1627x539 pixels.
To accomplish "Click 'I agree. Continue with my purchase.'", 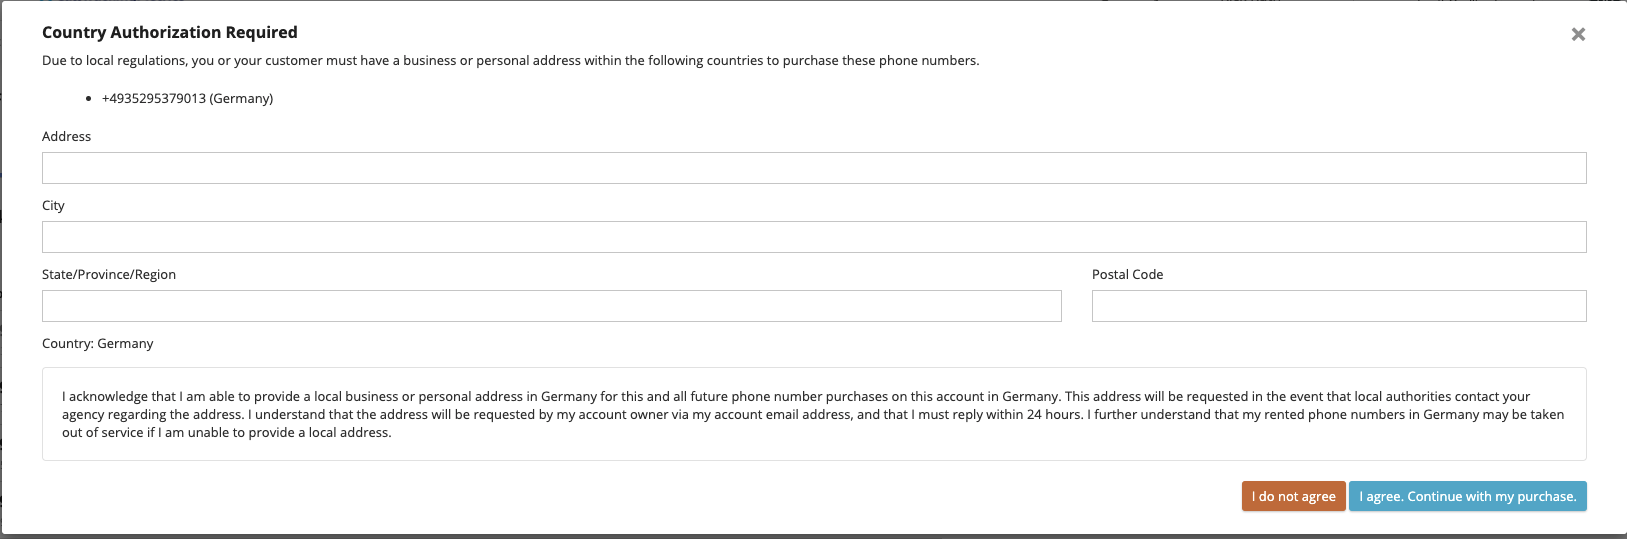I will click(1467, 496).
